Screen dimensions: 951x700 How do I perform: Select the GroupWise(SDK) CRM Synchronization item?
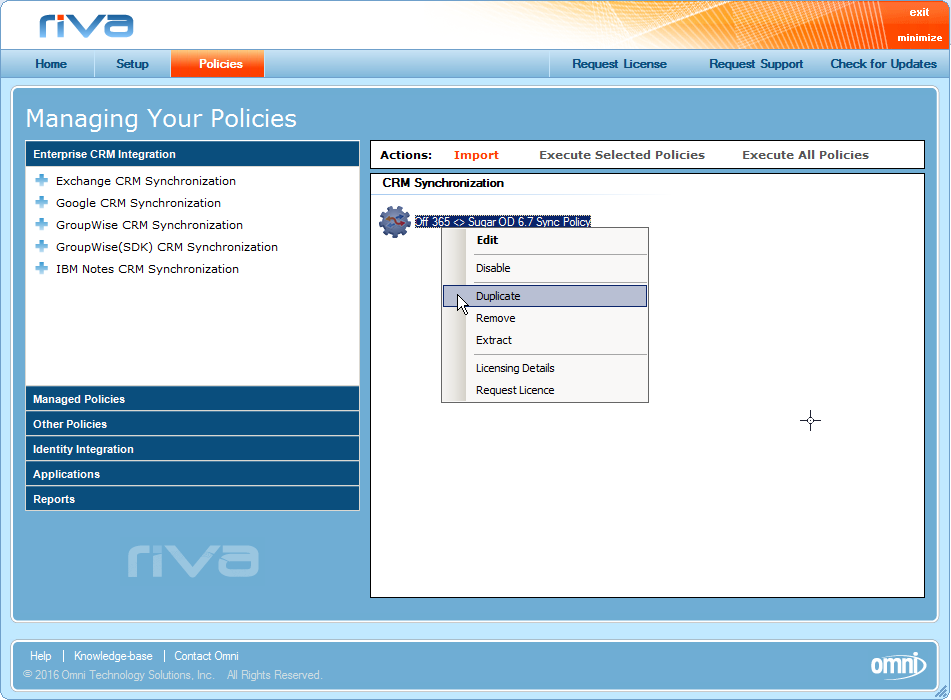[167, 247]
